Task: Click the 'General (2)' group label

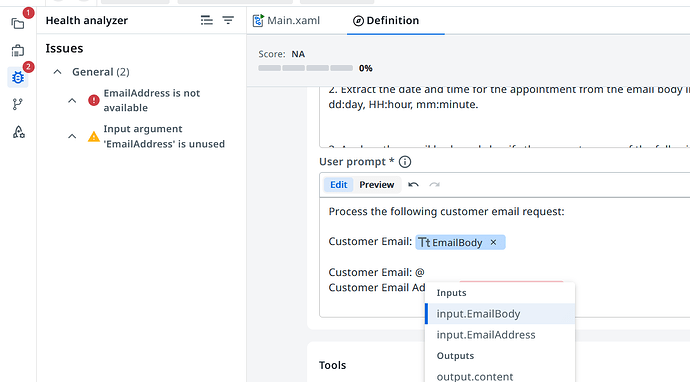Action: tap(101, 72)
